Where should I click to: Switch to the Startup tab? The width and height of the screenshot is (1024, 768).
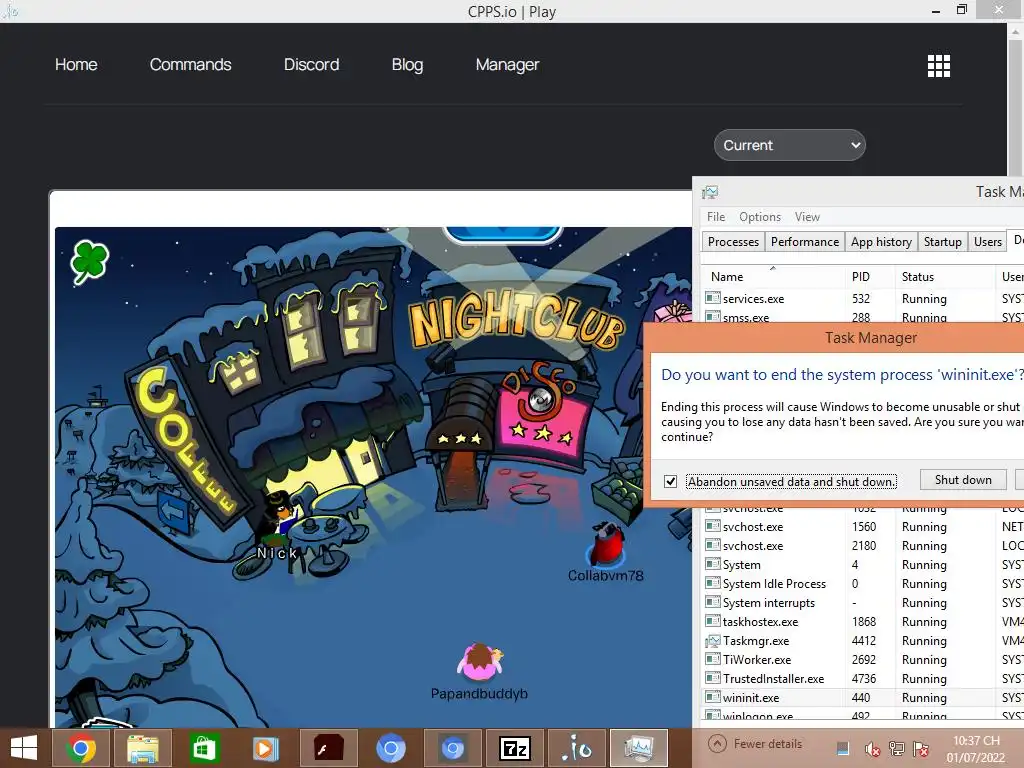(942, 242)
